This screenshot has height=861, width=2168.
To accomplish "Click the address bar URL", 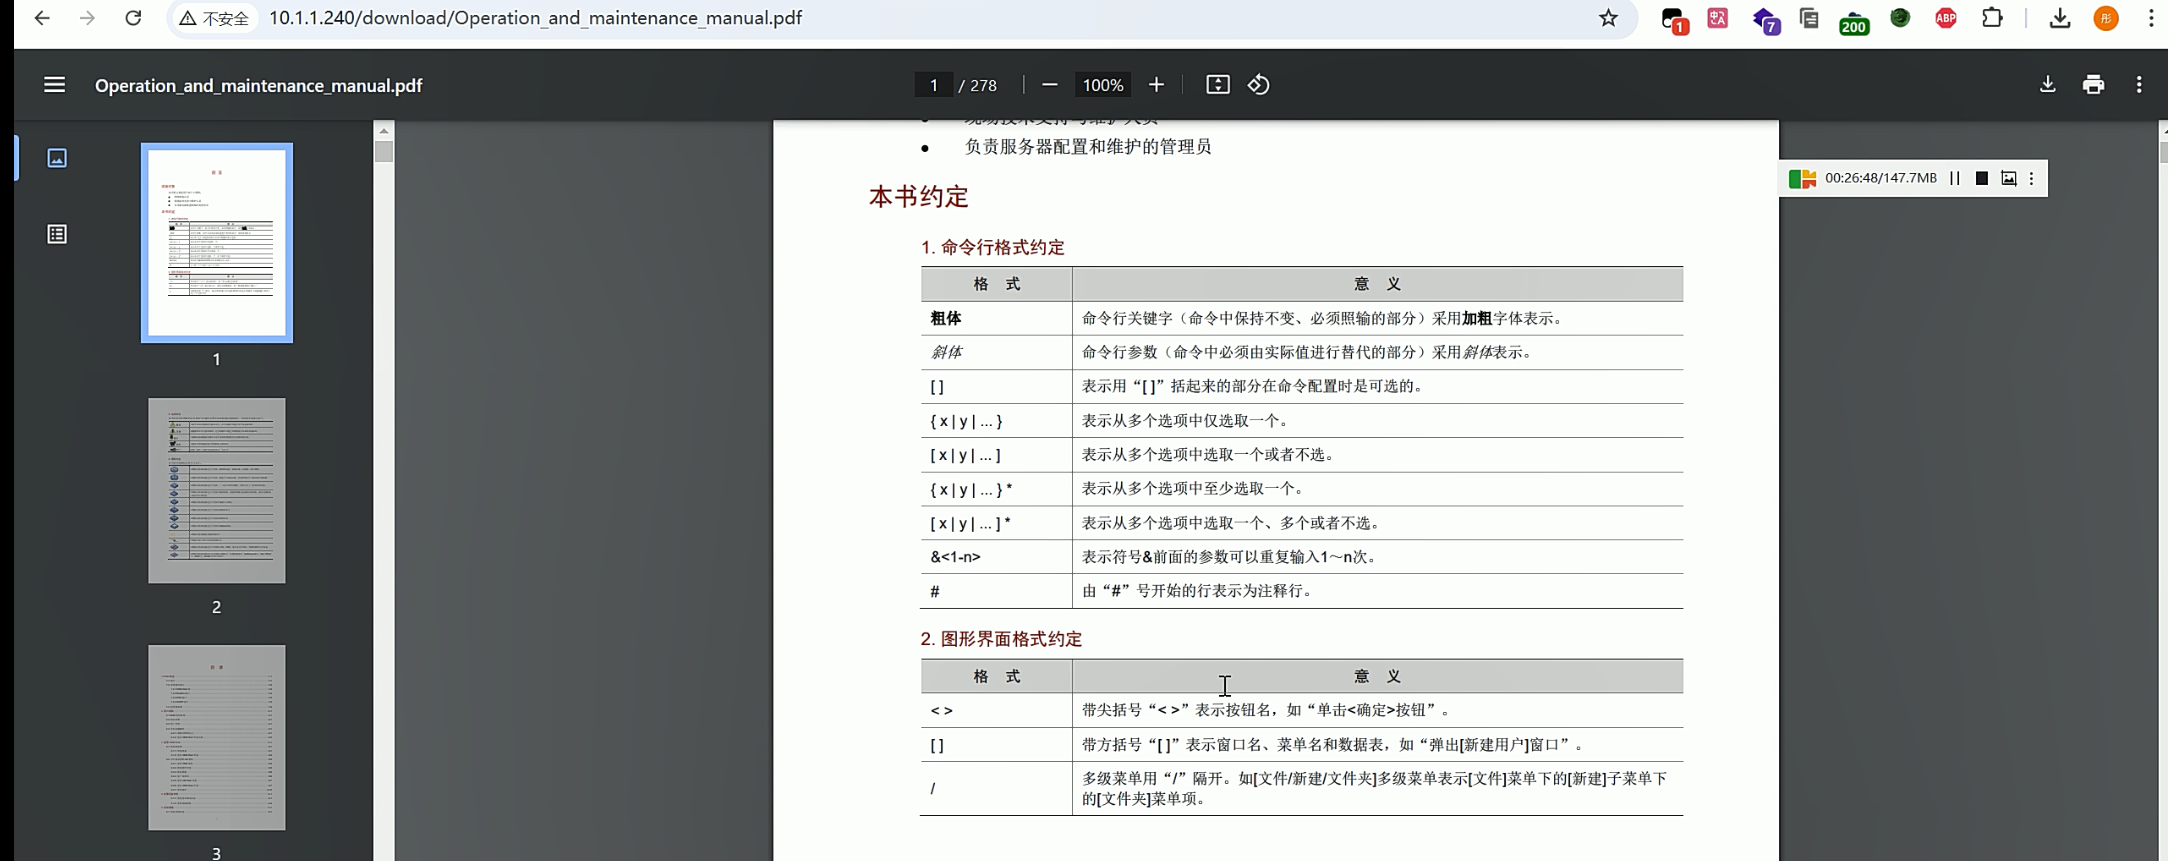I will pos(535,18).
